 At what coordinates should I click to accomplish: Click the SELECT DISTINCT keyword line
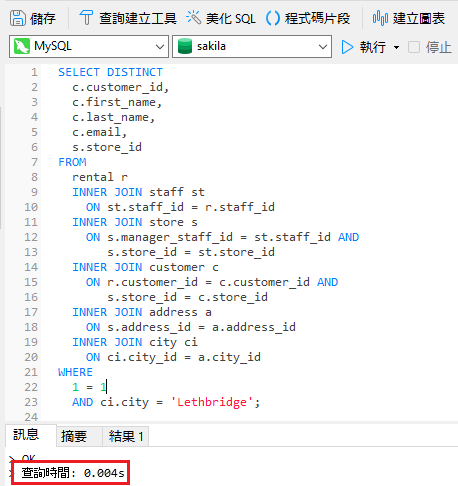110,72
